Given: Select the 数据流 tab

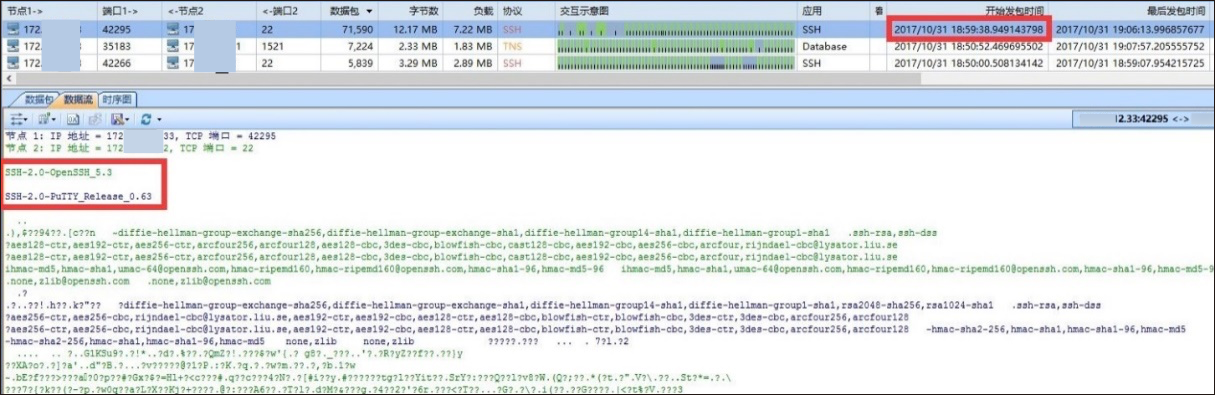Looking at the screenshot, I should 77,100.
